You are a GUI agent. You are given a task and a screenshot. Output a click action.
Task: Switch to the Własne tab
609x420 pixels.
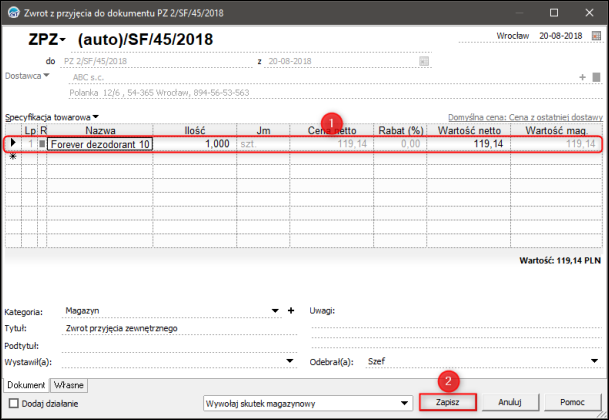[x=68, y=385]
